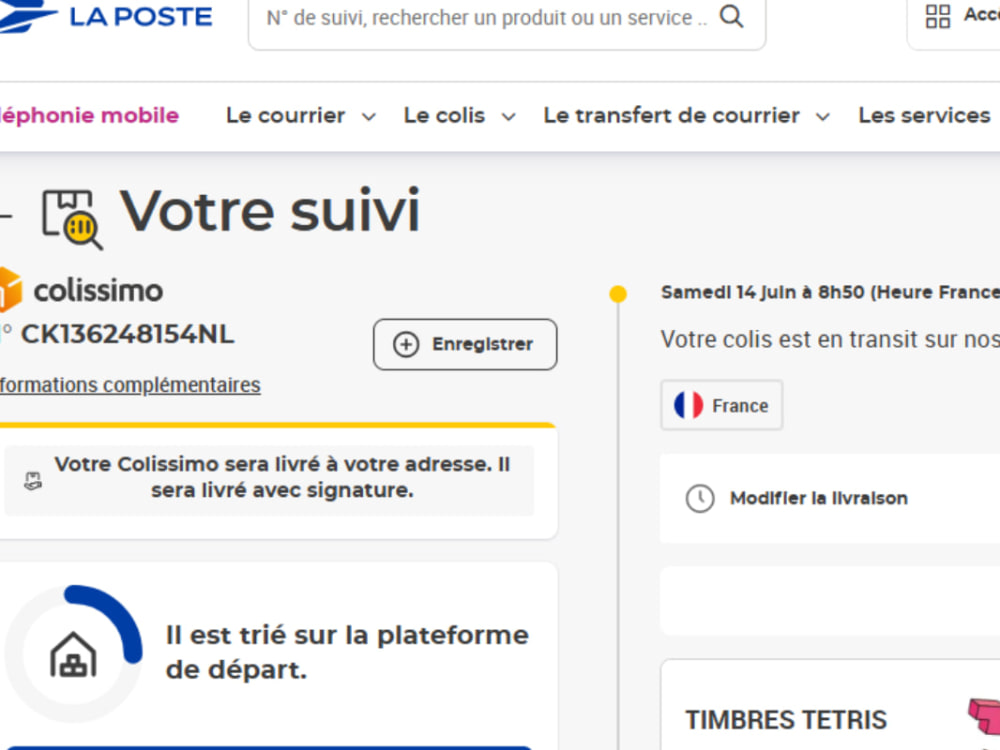Screen dimensions: 1000x750
Task: Click the Samedi 14 juin à 8h50 date
Action: (x=830, y=292)
